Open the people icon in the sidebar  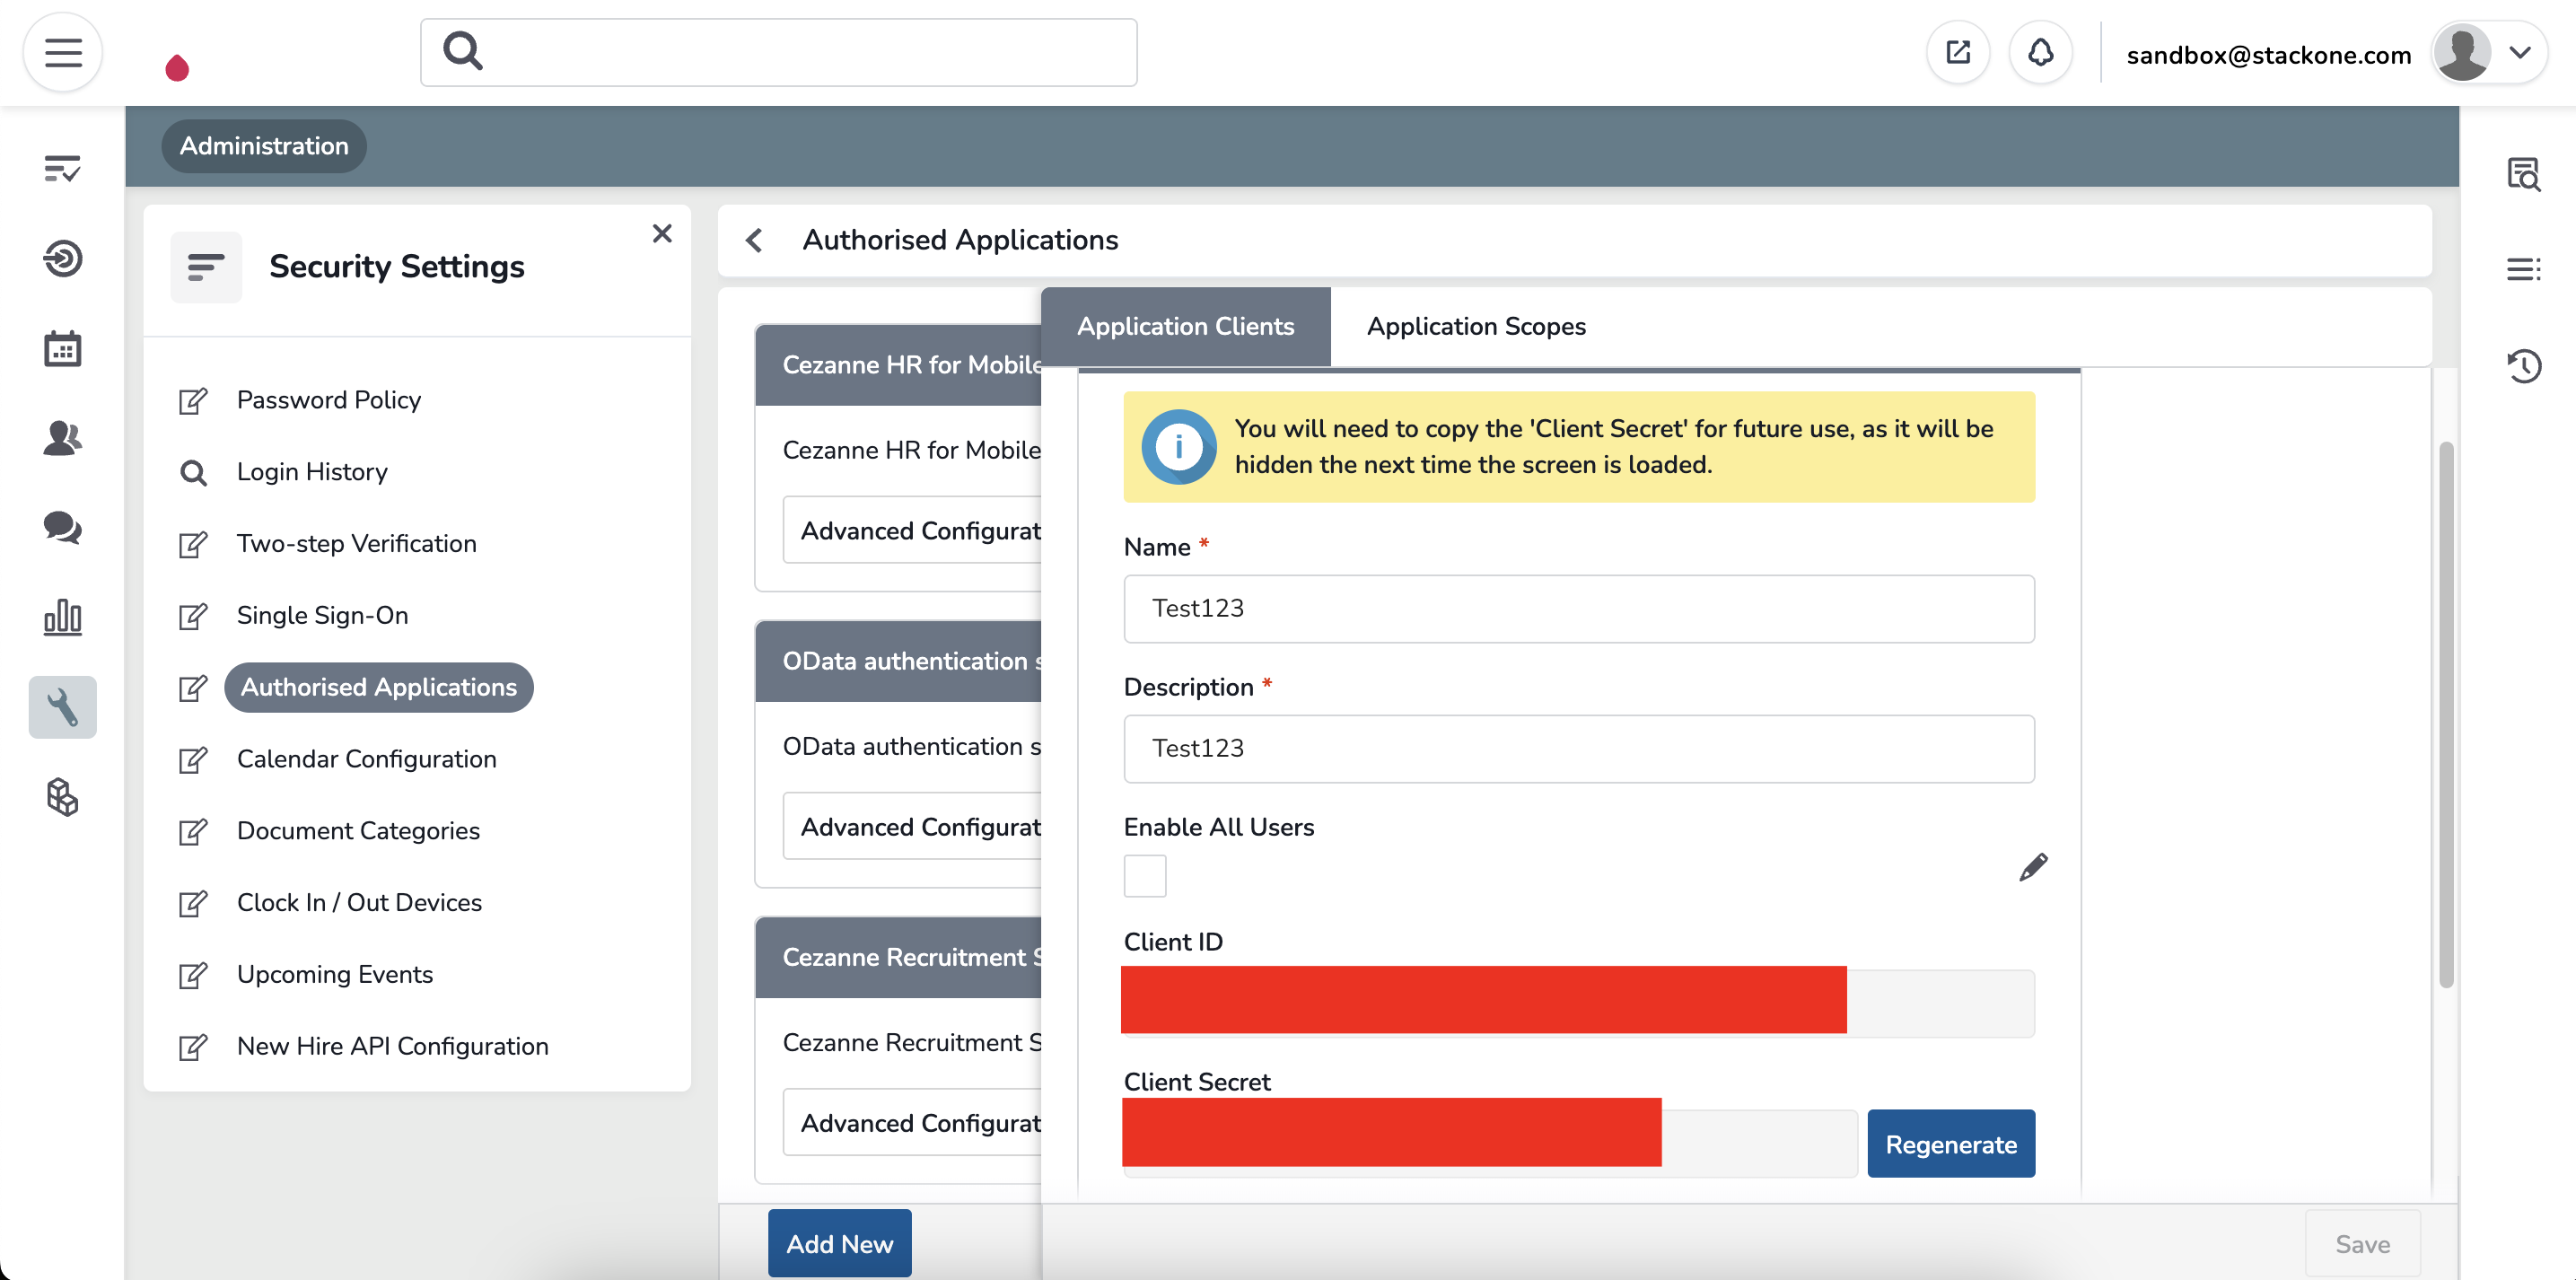(x=62, y=438)
